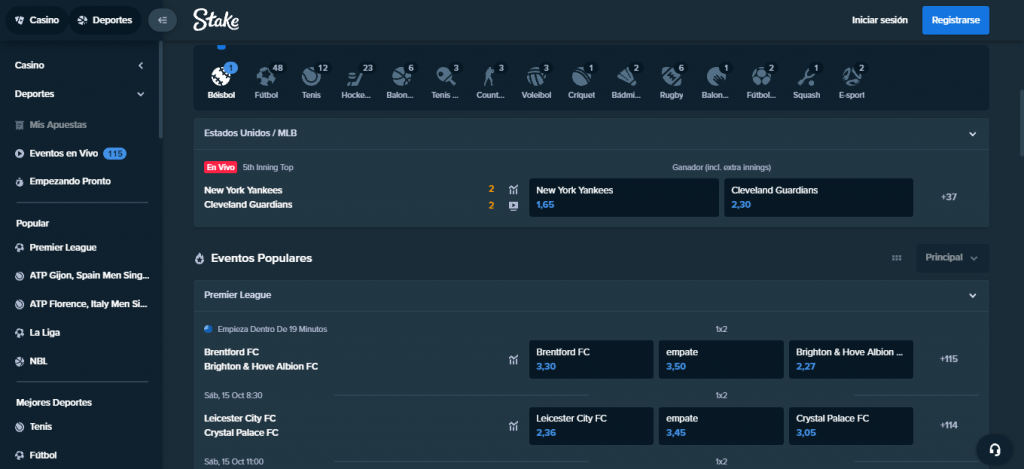Viewport: 1024px width, 469px height.
Task: Select the Fútbol sala icon with 2 events
Action: point(761,77)
